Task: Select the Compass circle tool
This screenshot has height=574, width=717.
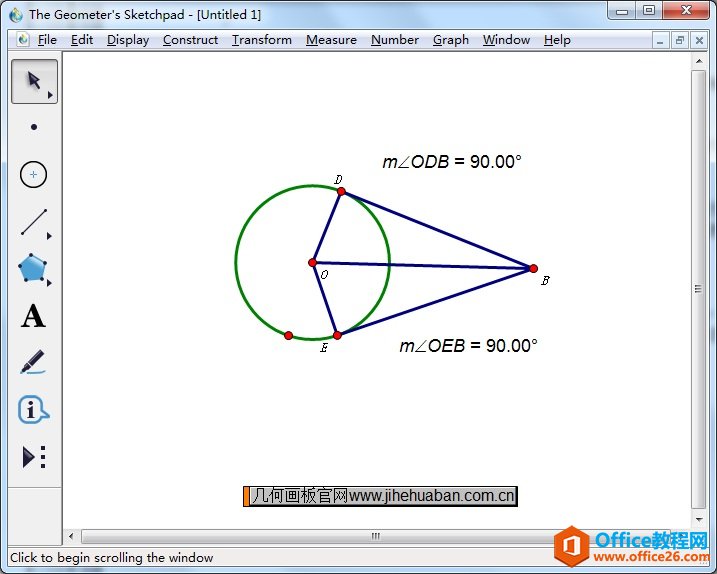Action: point(33,174)
